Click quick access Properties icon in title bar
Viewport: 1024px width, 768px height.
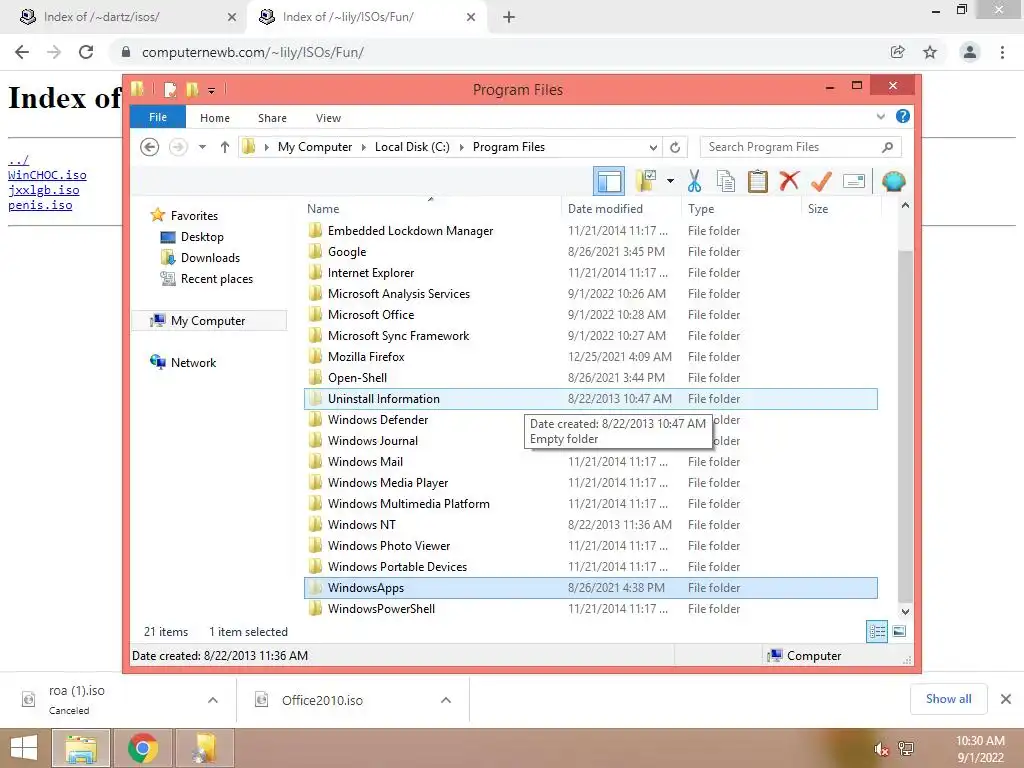click(x=170, y=89)
